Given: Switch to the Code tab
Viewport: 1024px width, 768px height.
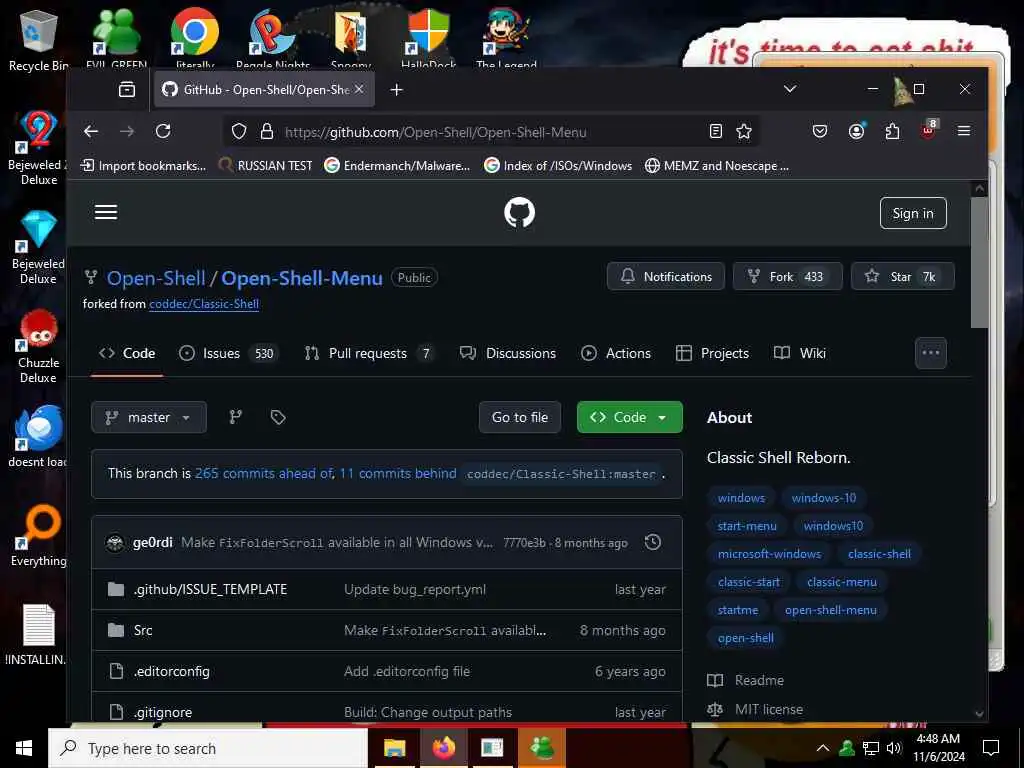Looking at the screenshot, I should pyautogui.click(x=127, y=353).
